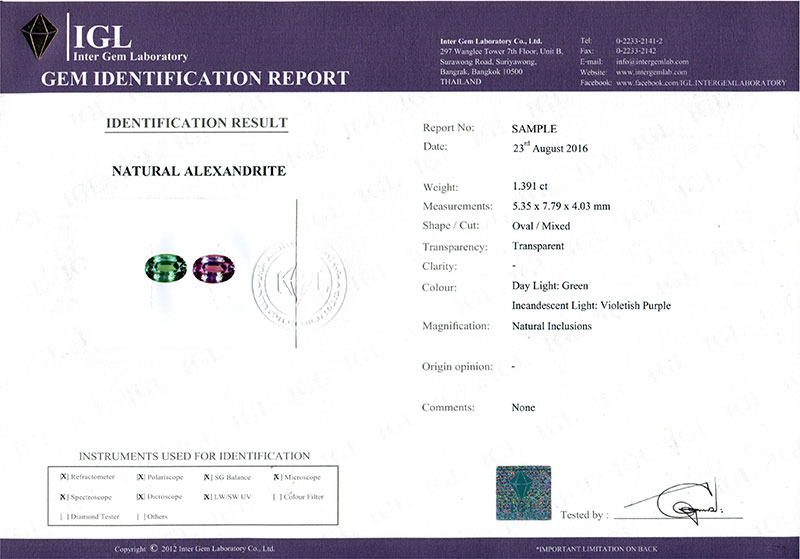Viewport: 800px width, 559px height.
Task: Click the 'IDENTIFICATION RESULT' heading
Action: tap(197, 123)
